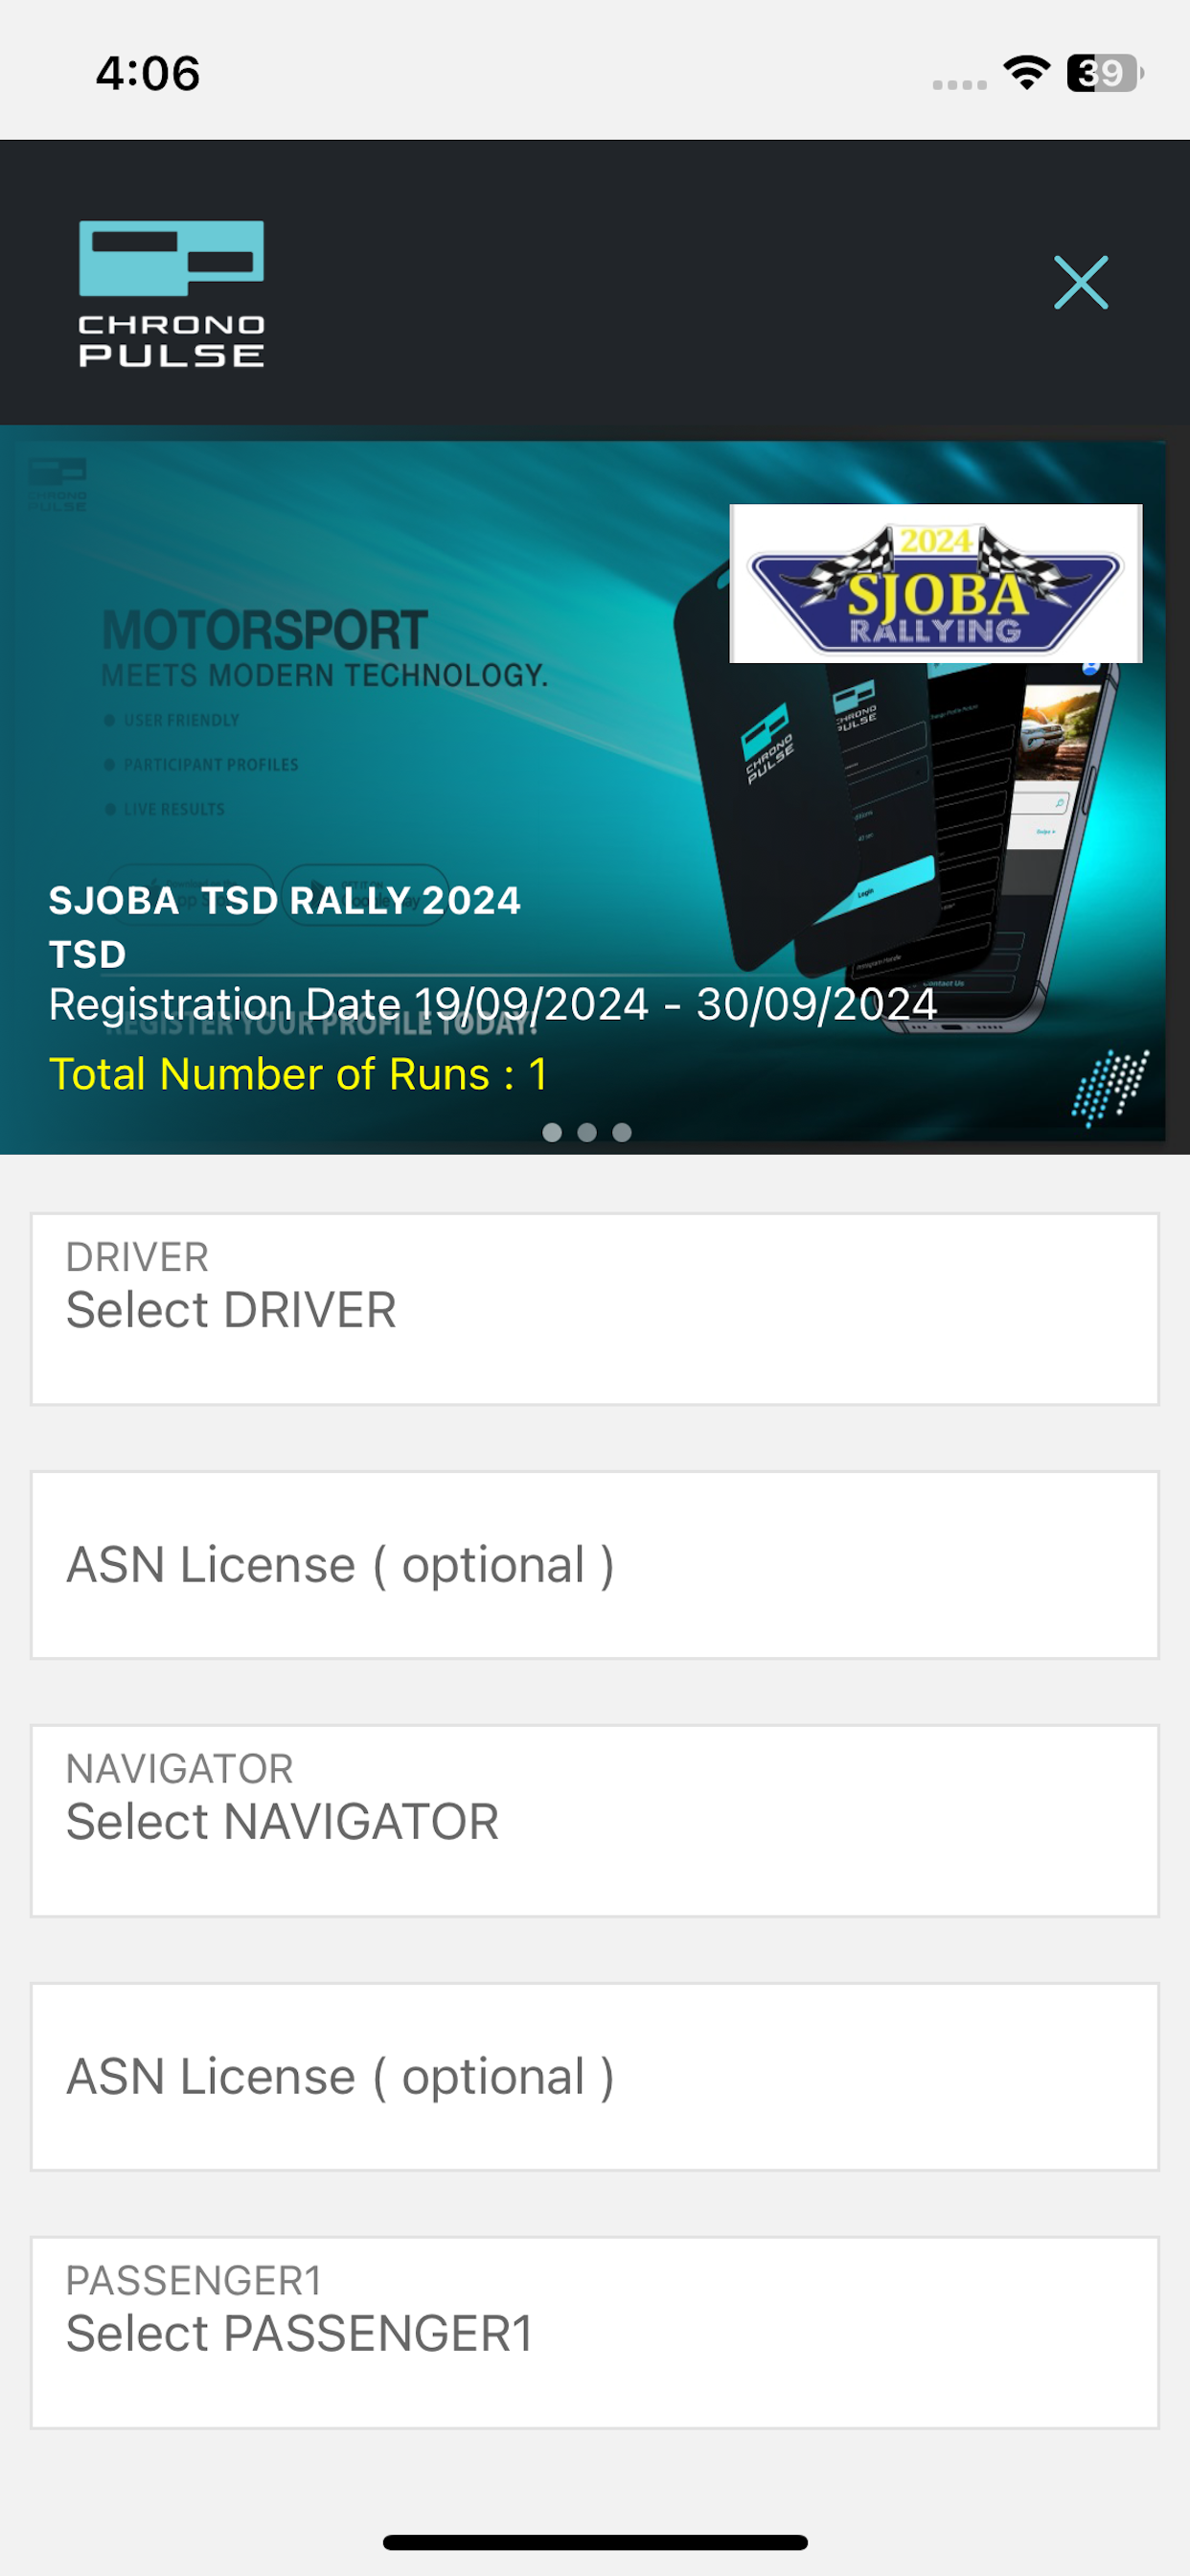Viewport: 1190px width, 2576px height.
Task: Focus the driver's ASN License field
Action: (x=595, y=1565)
